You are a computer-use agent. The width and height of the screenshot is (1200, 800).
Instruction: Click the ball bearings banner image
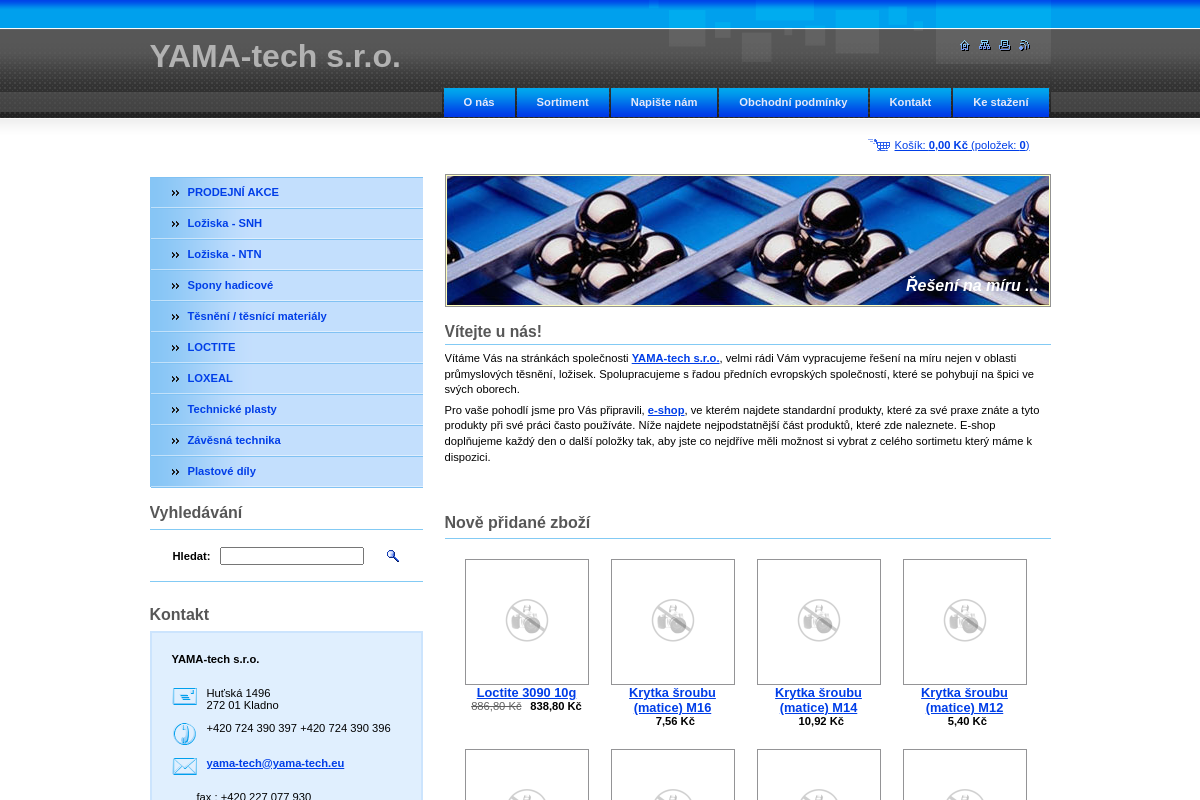pyautogui.click(x=748, y=240)
